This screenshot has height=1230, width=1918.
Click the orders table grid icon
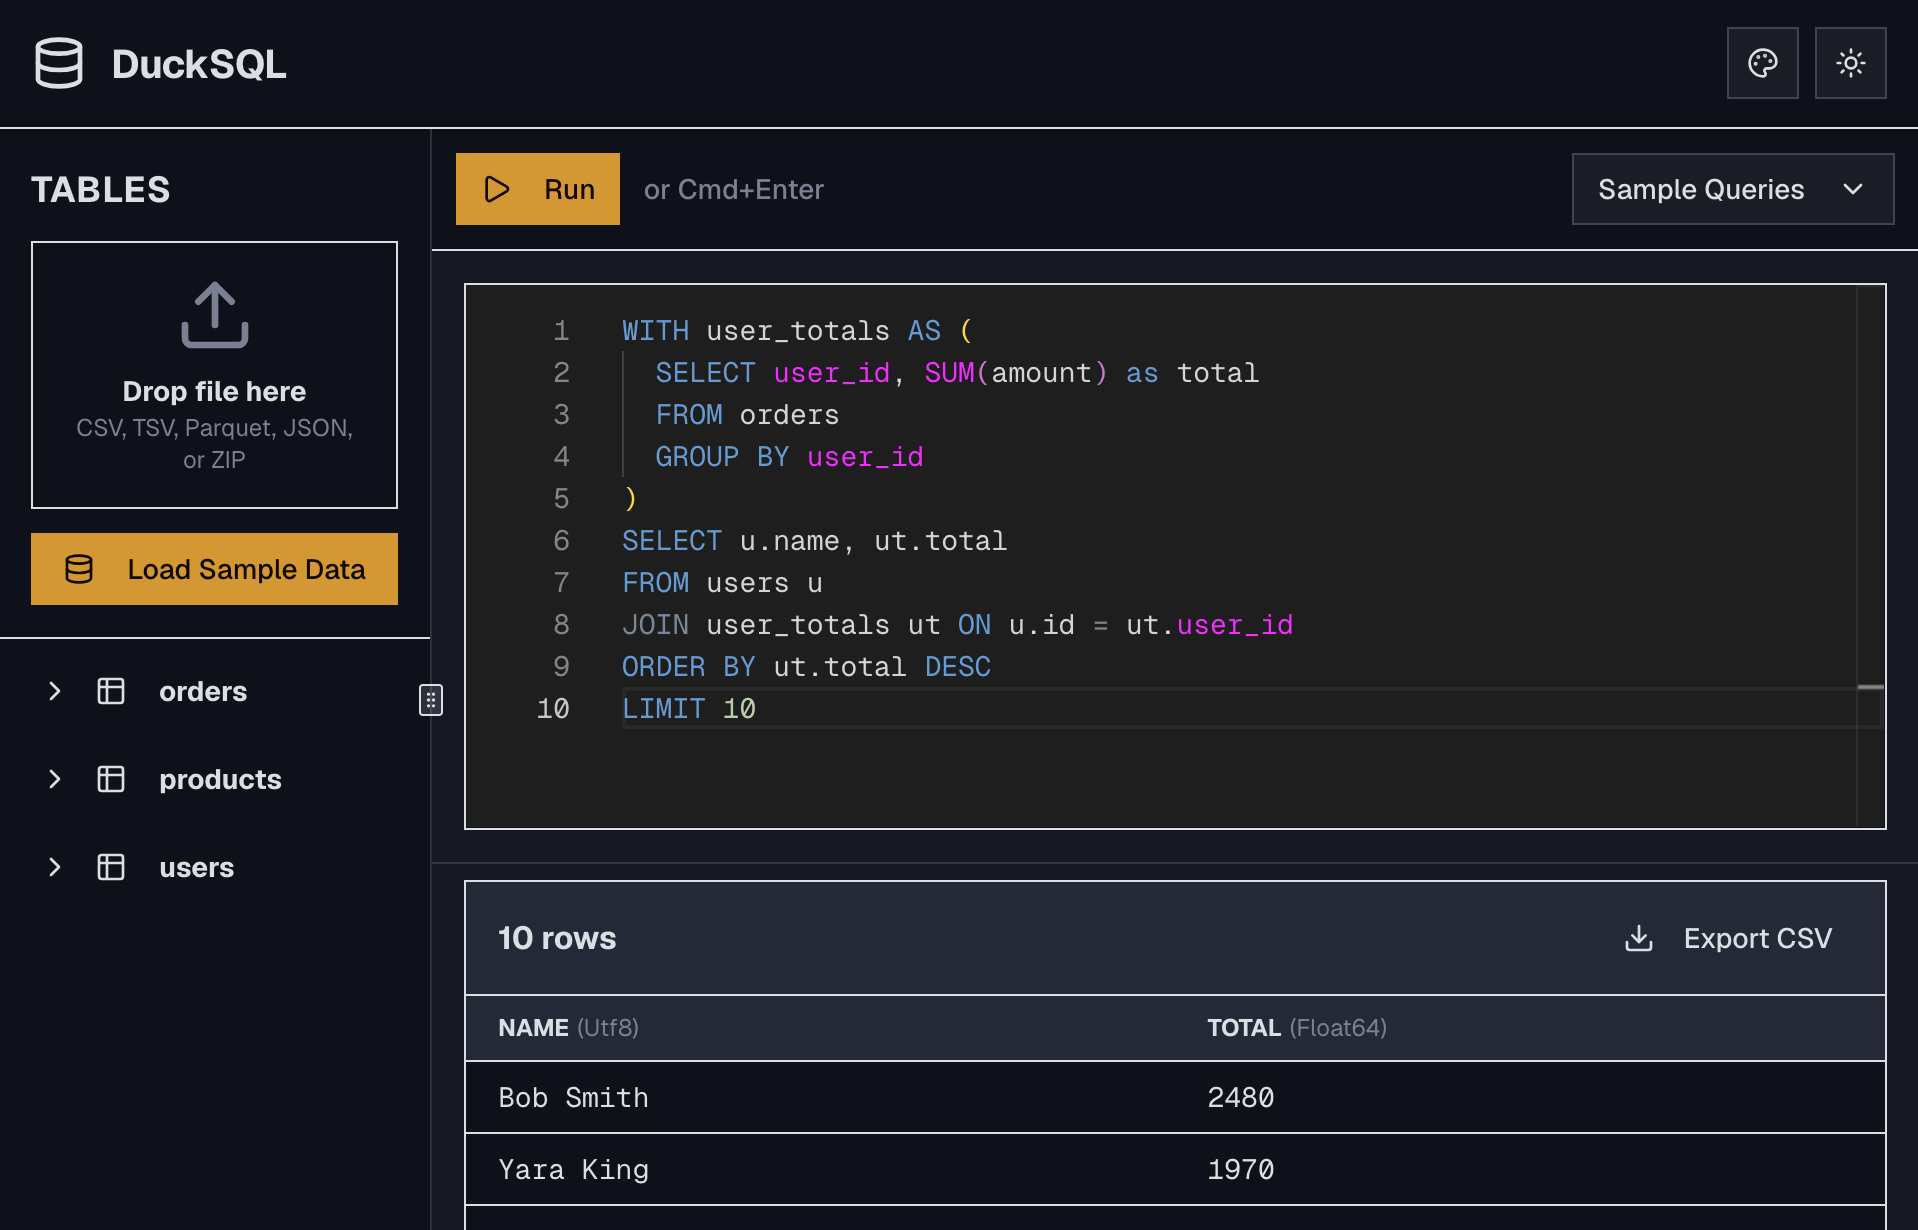click(111, 691)
